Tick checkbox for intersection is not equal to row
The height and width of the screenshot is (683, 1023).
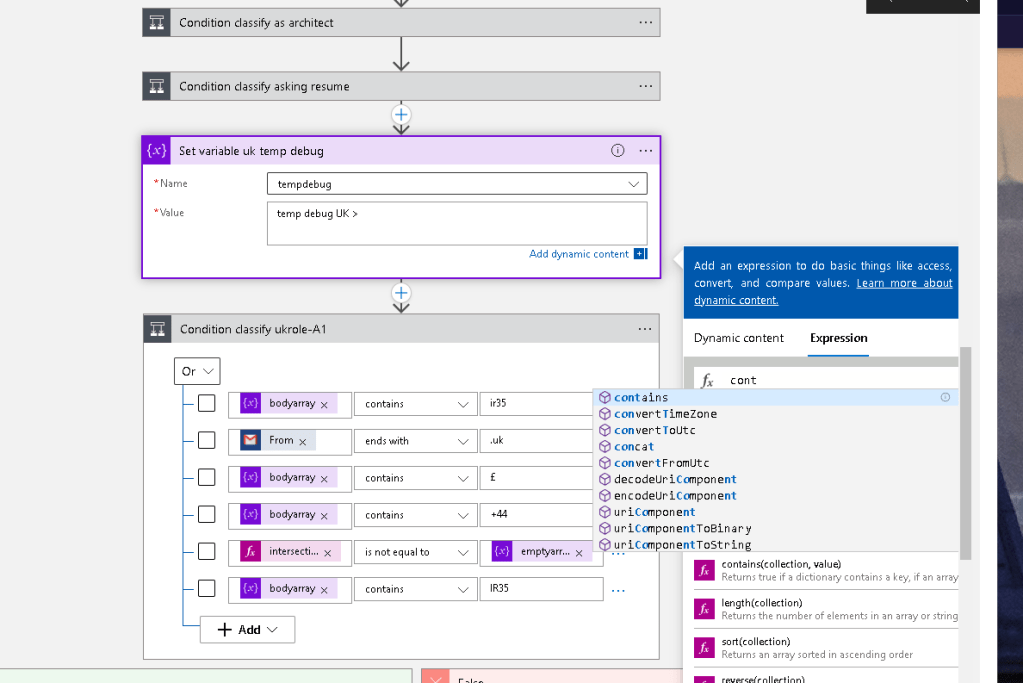tap(206, 551)
